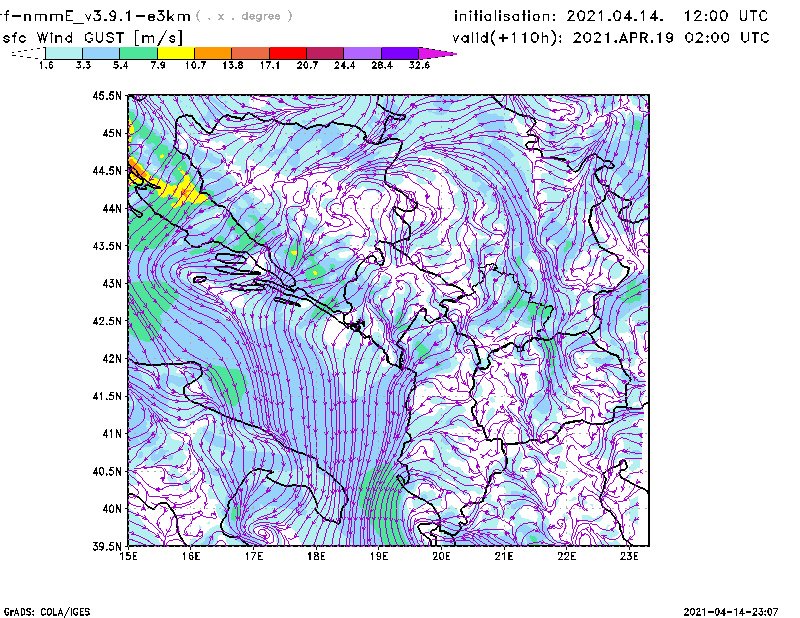Click the 18E longitude label
800x618 pixels.
tap(316, 556)
